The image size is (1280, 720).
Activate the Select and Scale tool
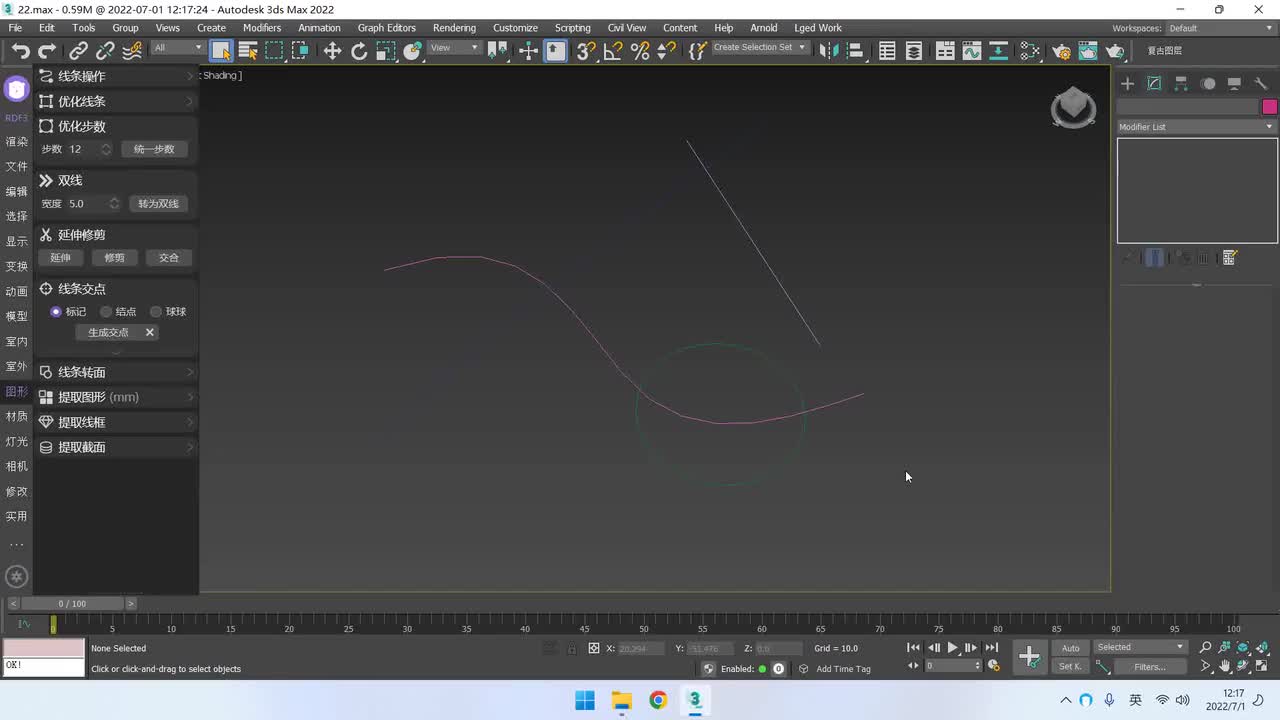coord(386,51)
